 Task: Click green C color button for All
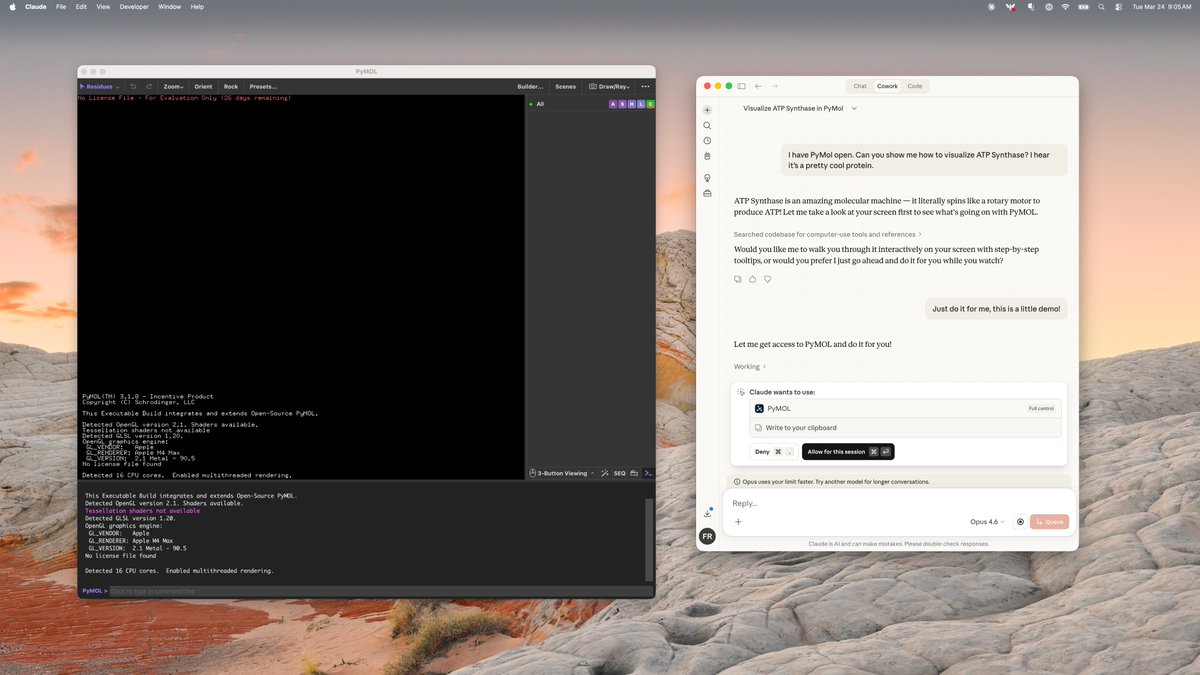pos(650,104)
